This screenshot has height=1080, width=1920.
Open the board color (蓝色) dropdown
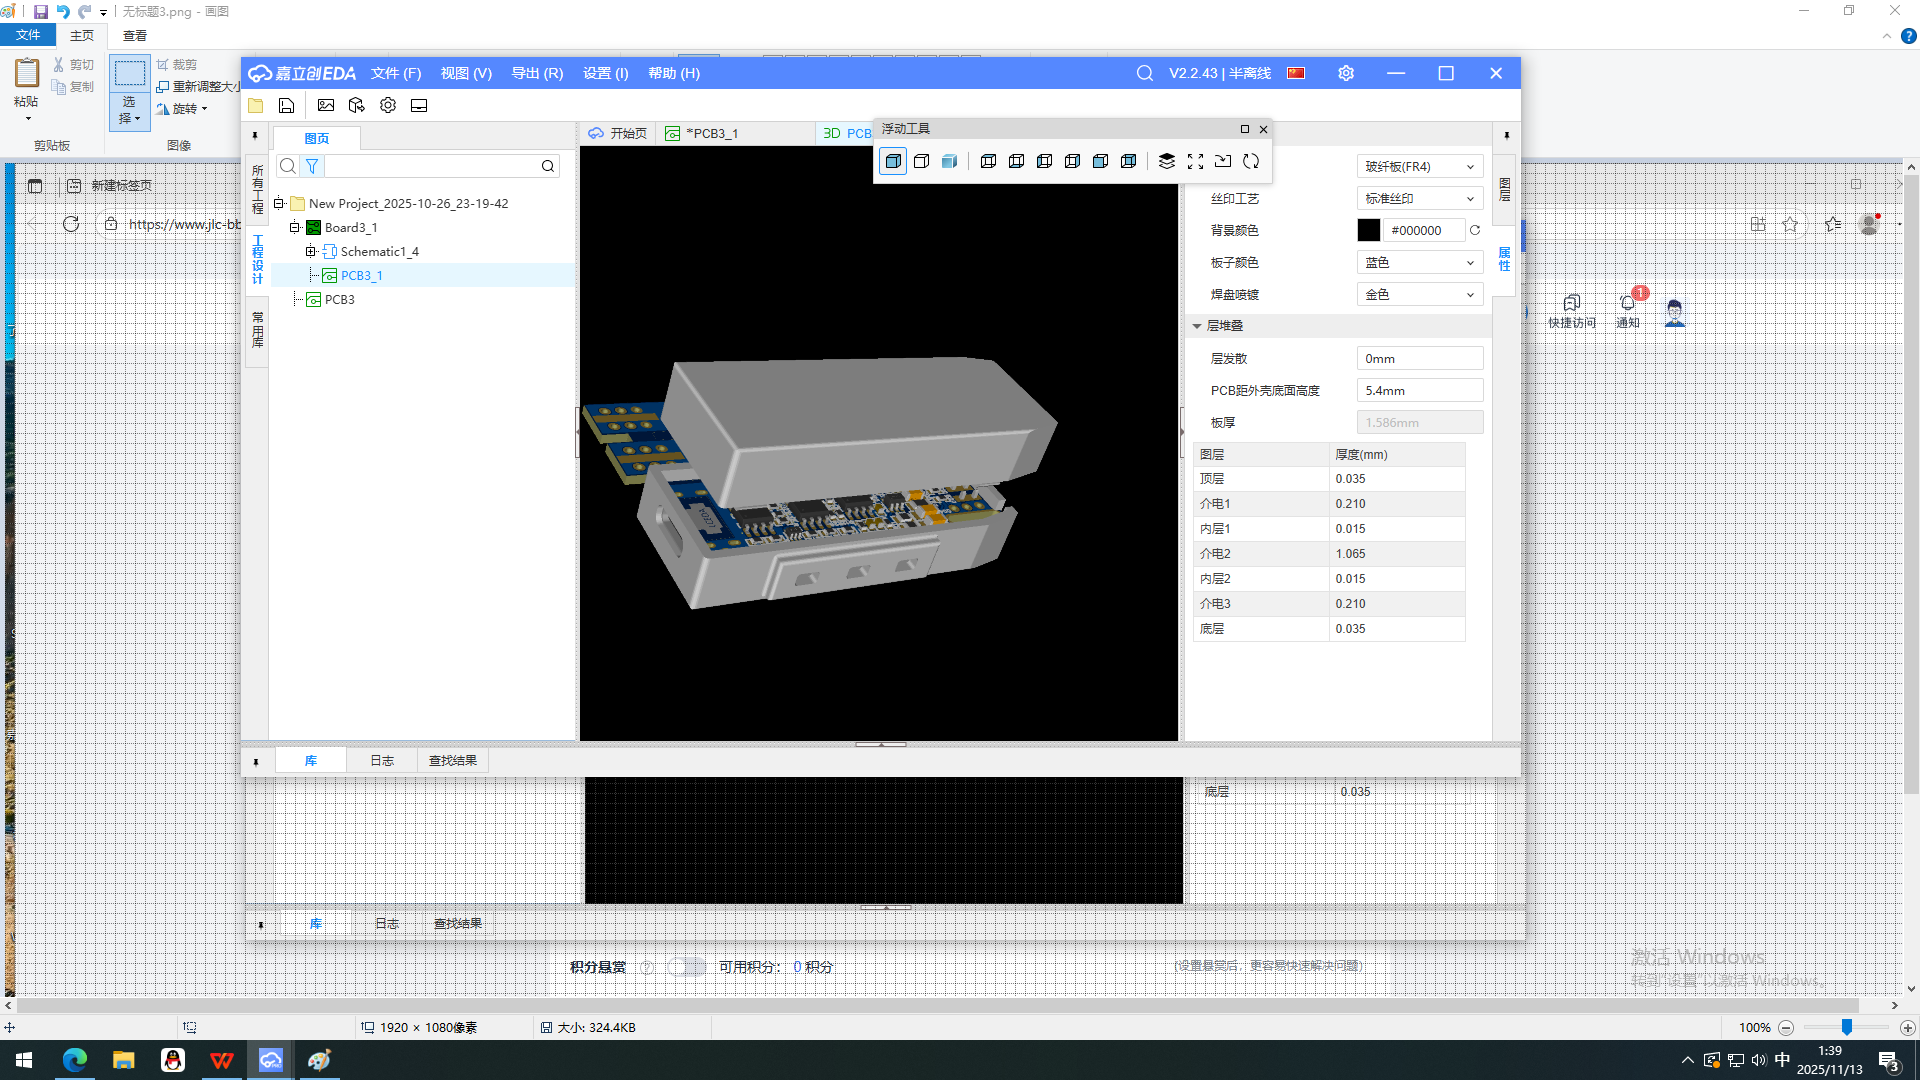click(1419, 262)
